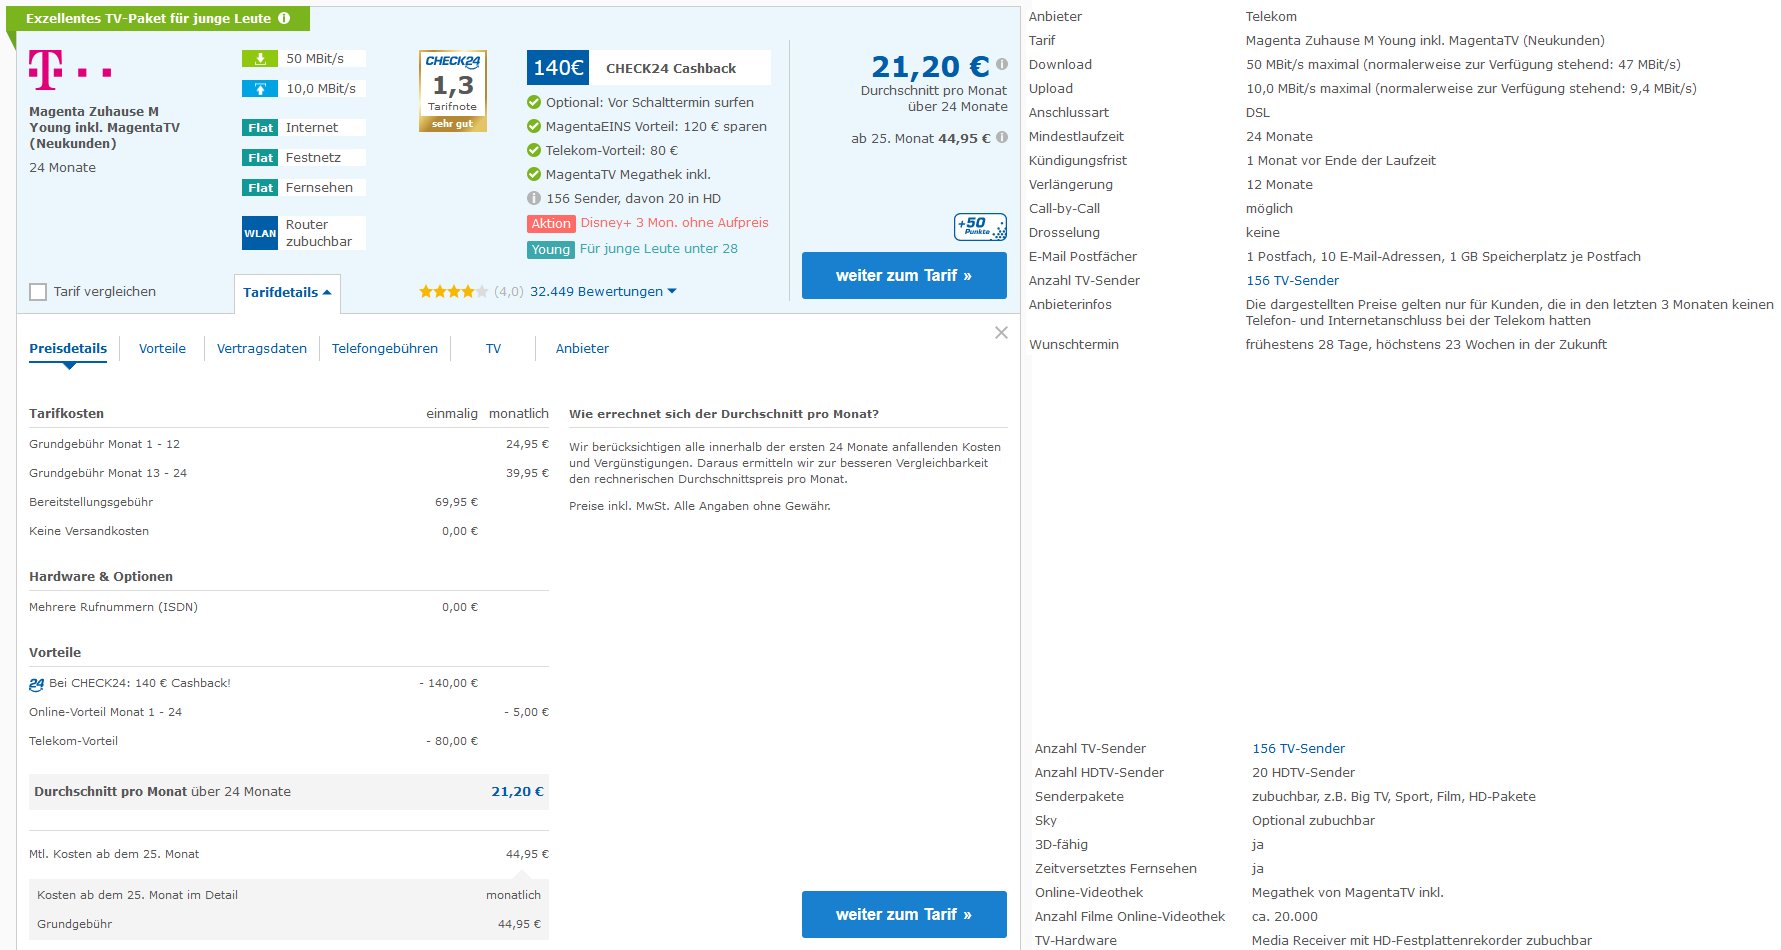Click info icon in green banner header
This screenshot has height=950, width=1781.
coord(284,18)
